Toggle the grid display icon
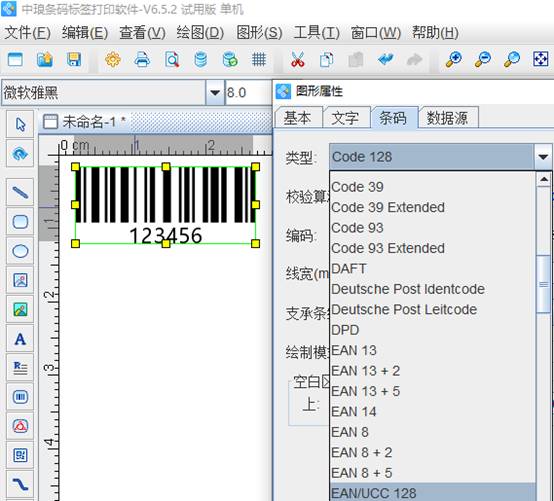554x501 pixels. point(259,59)
